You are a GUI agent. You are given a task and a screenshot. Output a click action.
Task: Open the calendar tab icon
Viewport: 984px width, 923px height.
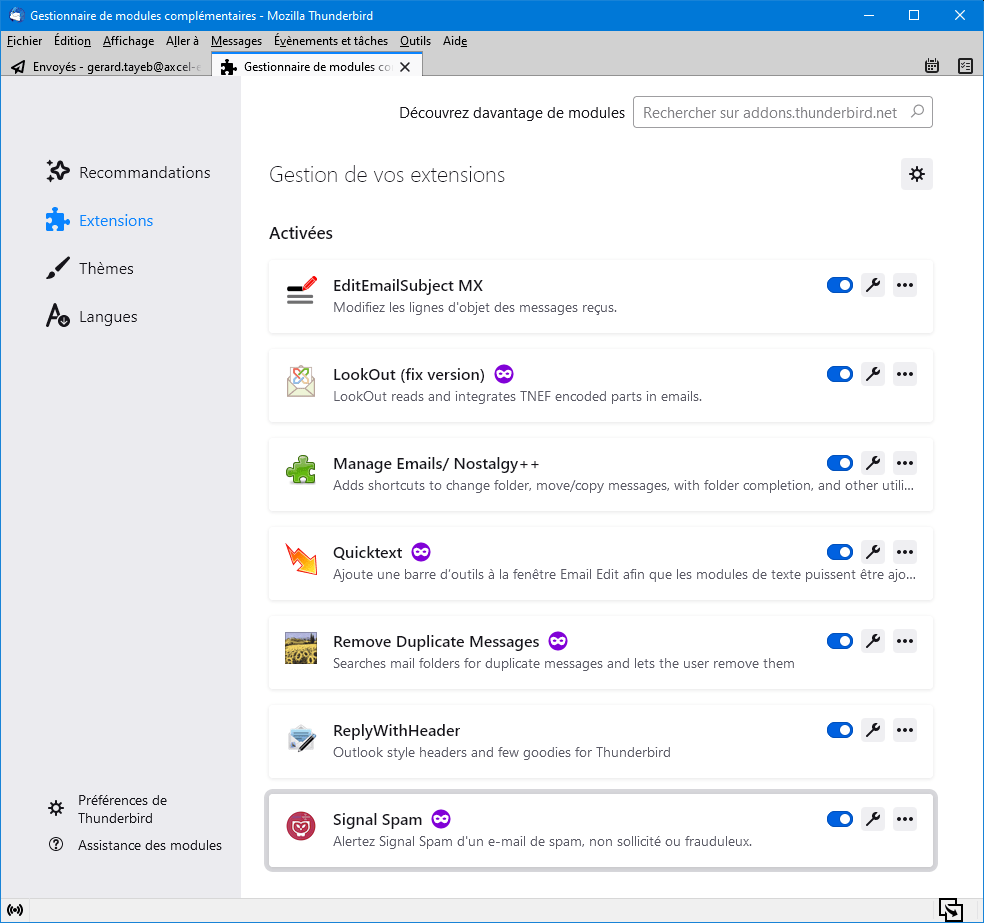(932, 65)
